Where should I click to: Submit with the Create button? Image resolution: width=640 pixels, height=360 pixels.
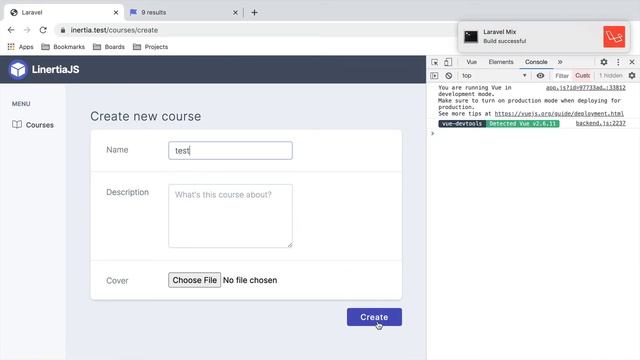coord(374,317)
